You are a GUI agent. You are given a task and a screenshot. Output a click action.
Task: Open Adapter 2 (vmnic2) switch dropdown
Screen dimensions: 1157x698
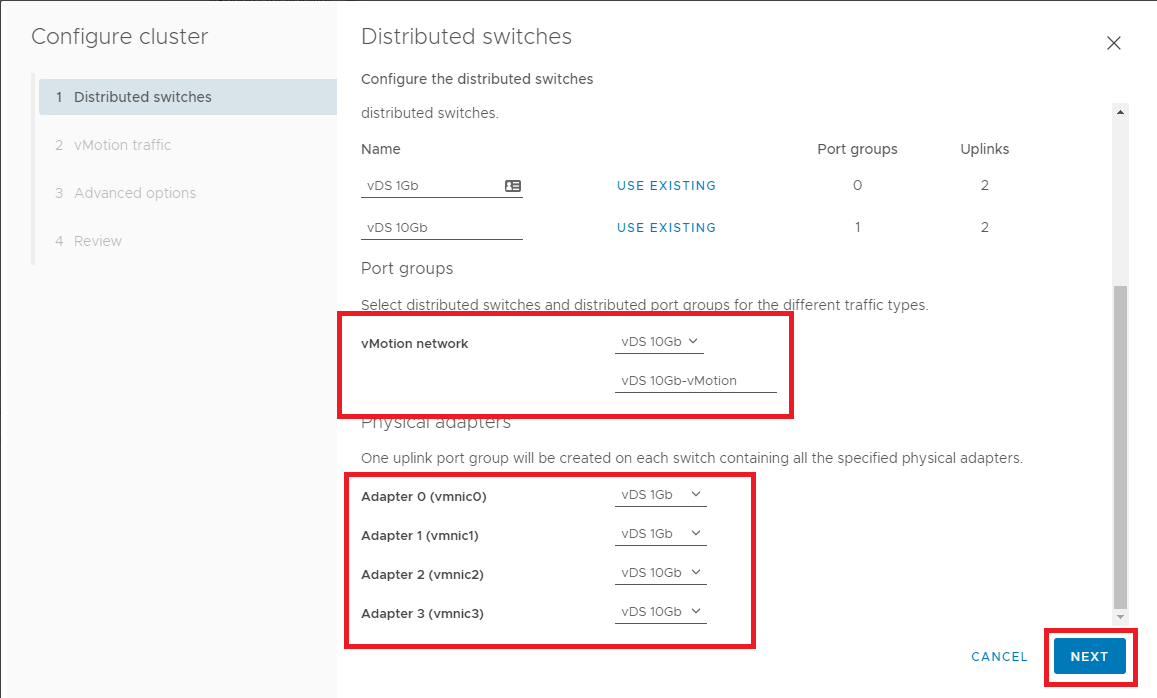pyautogui.click(x=660, y=573)
